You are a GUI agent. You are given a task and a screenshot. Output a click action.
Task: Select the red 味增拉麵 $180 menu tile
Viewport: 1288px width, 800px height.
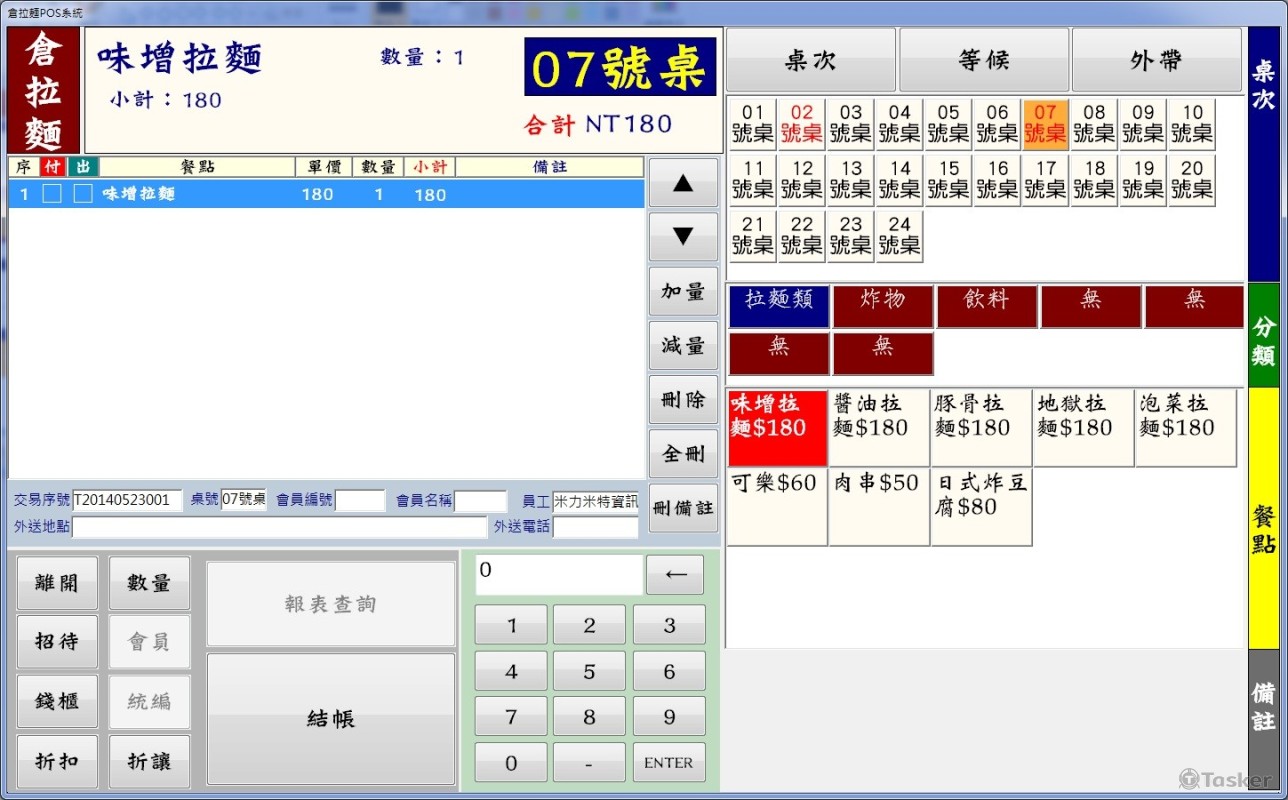[x=777, y=428]
